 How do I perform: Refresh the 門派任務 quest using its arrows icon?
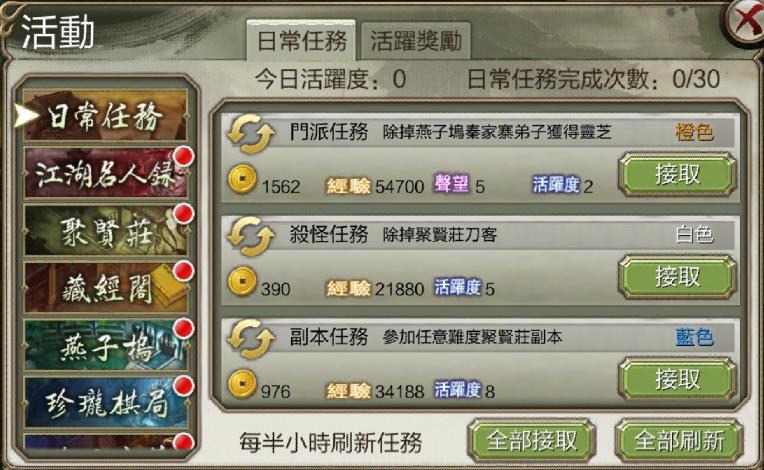click(250, 133)
